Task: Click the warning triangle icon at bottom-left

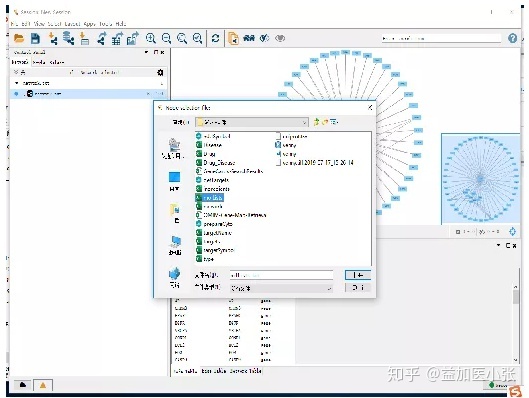Action: click(43, 385)
